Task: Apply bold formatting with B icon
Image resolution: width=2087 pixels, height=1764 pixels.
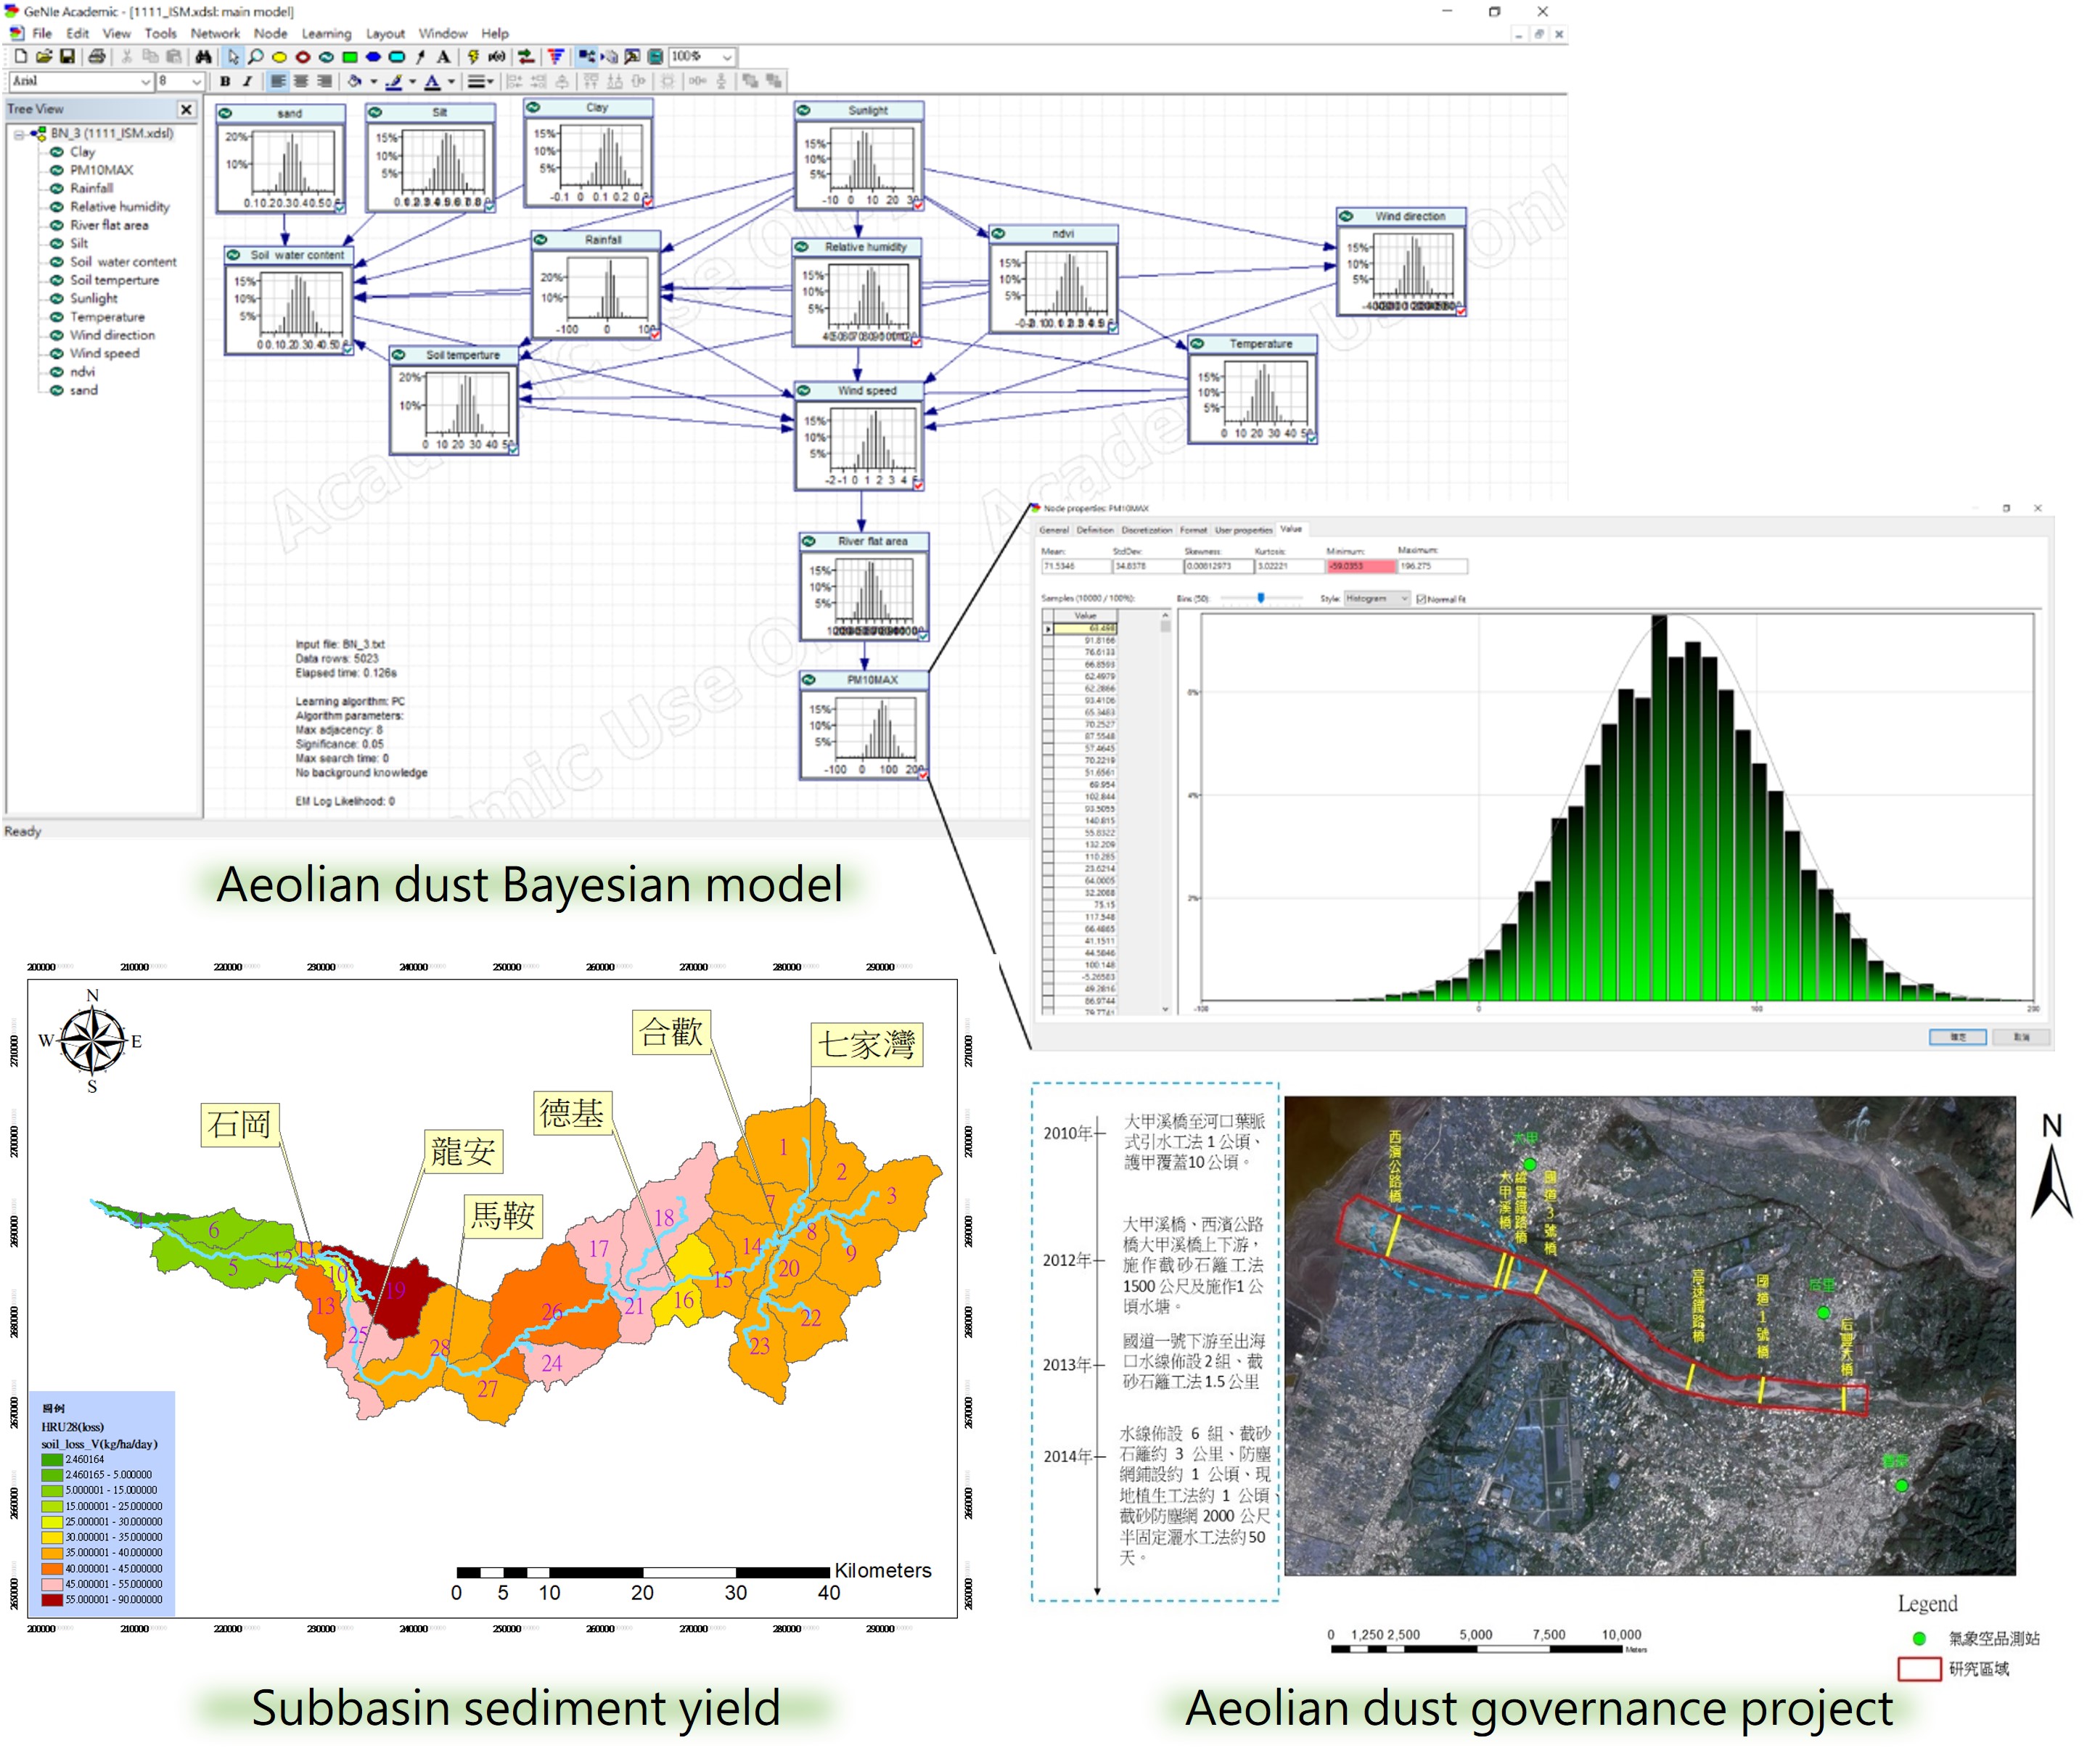Action: [x=225, y=81]
